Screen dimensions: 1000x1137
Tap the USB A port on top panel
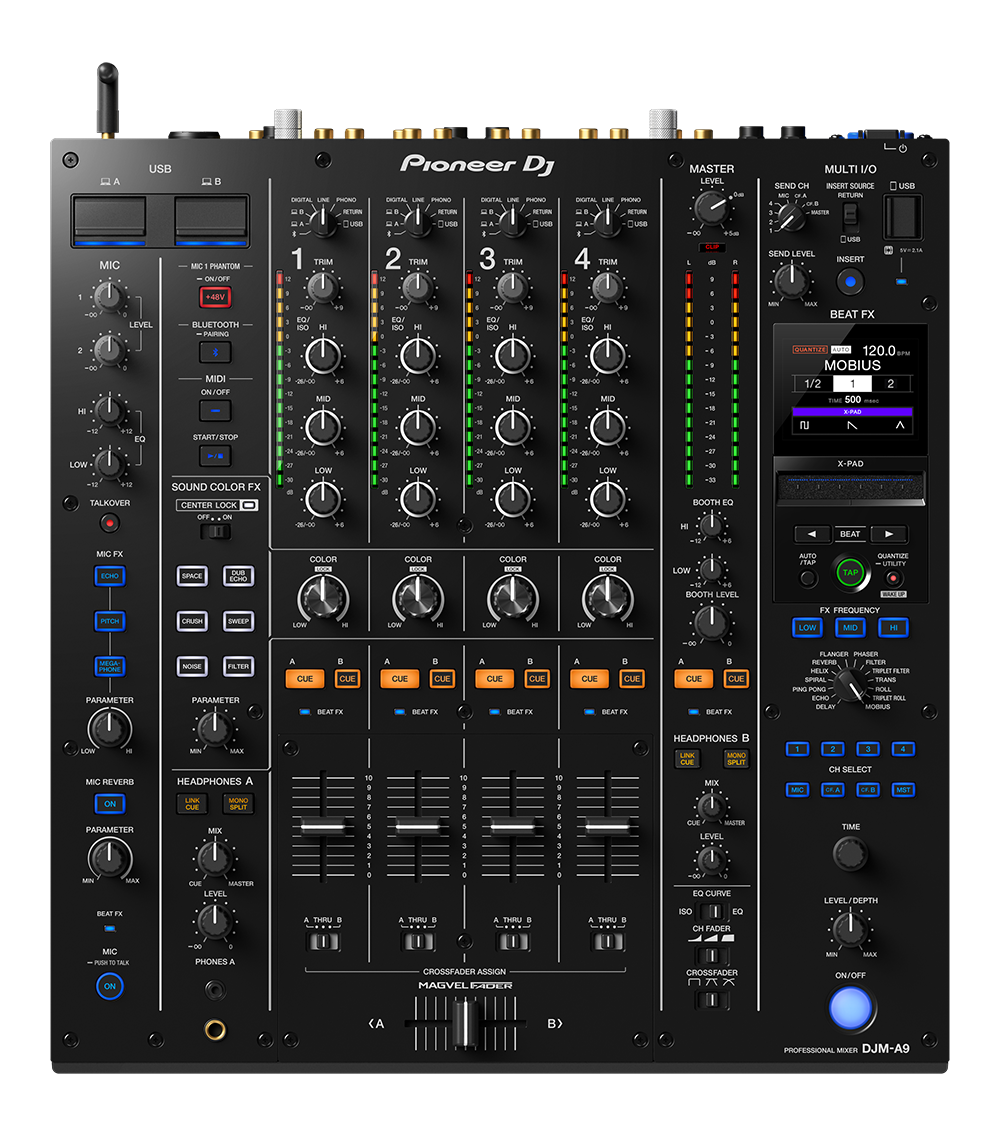pyautogui.click(x=109, y=218)
